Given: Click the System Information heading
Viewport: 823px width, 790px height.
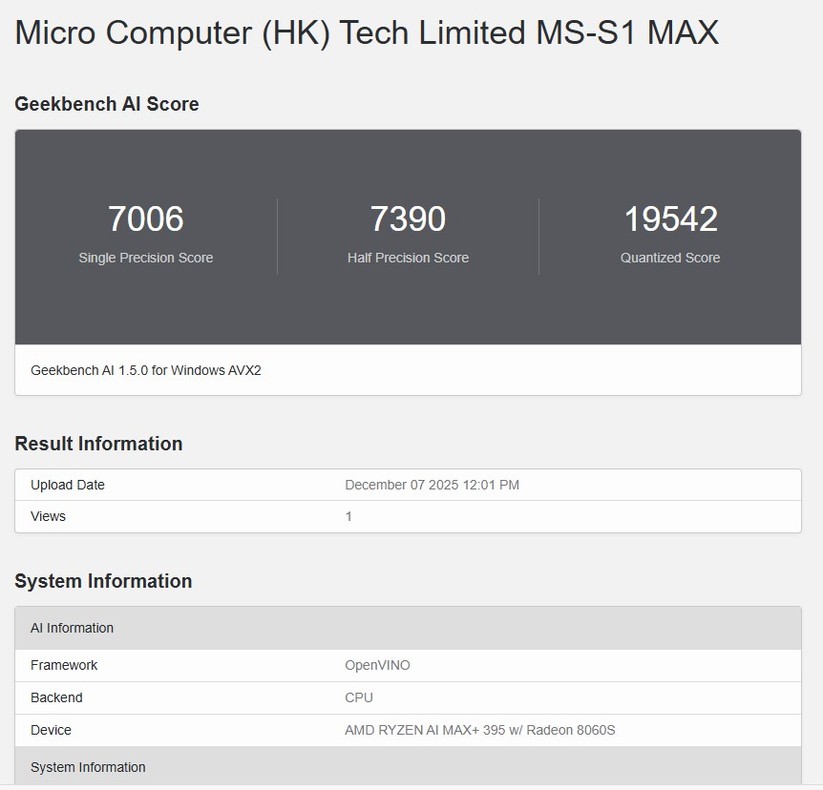Looking at the screenshot, I should (103, 581).
